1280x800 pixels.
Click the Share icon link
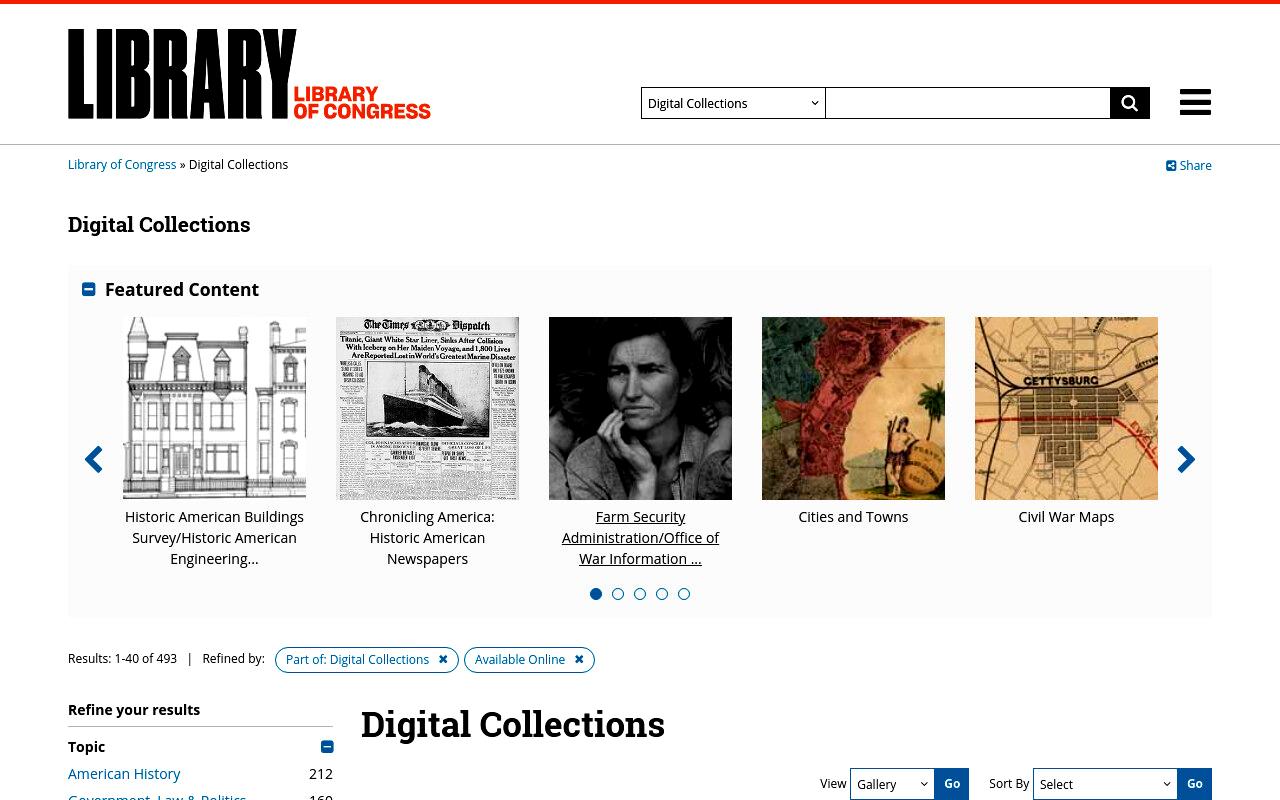1188,166
